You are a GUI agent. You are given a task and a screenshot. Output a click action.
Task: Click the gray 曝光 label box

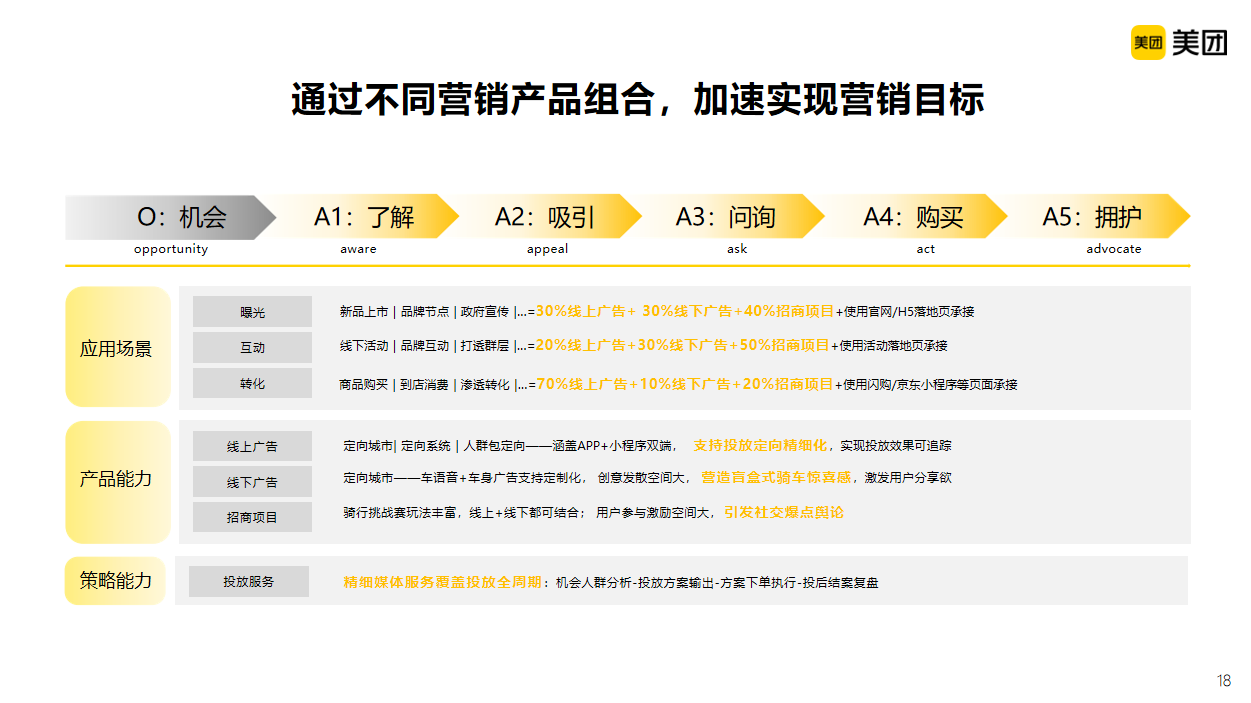point(252,312)
